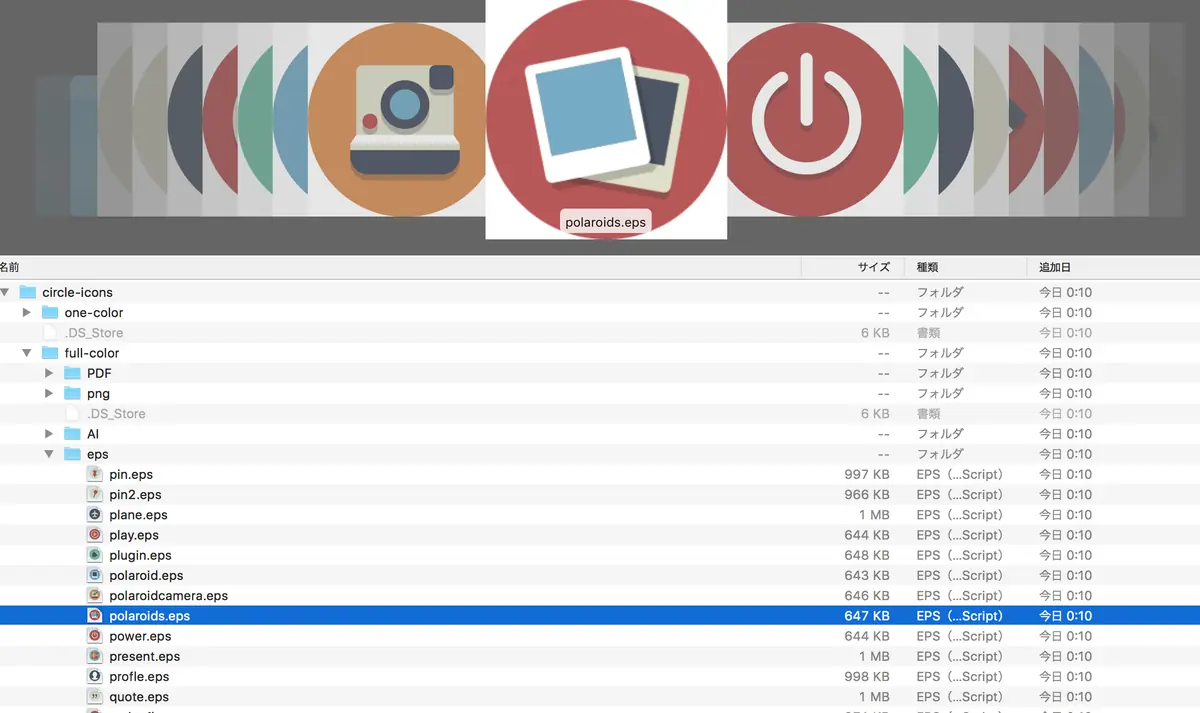Click the polaroidcamera.eps file icon
The width and height of the screenshot is (1200, 713).
pos(95,595)
